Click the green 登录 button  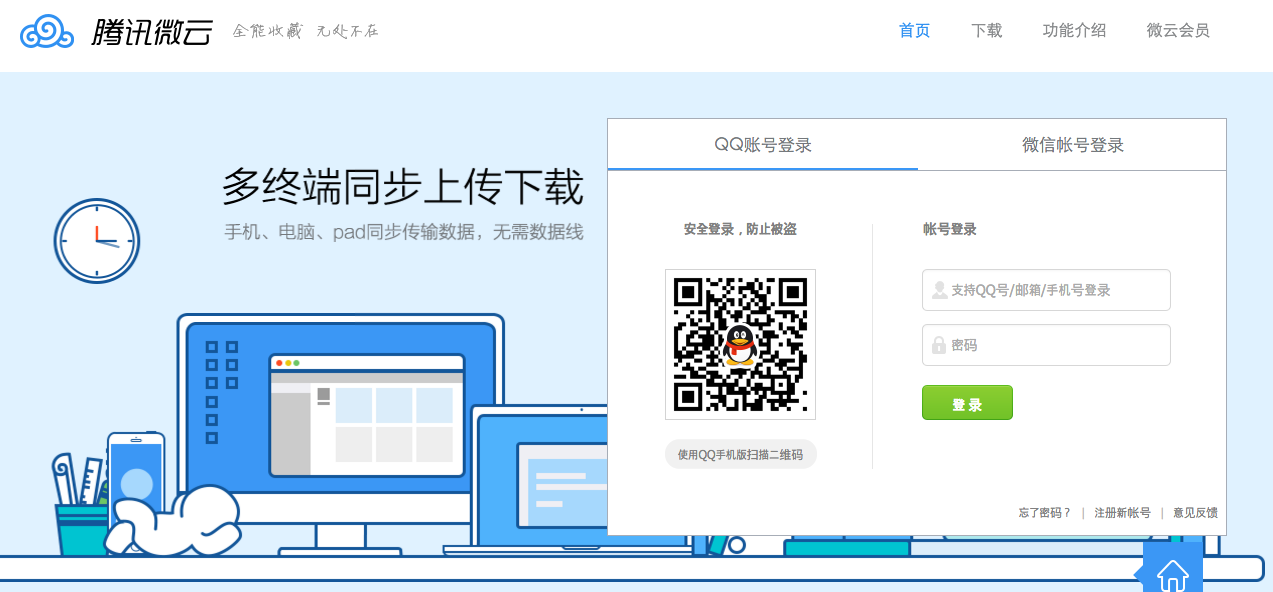pos(967,403)
